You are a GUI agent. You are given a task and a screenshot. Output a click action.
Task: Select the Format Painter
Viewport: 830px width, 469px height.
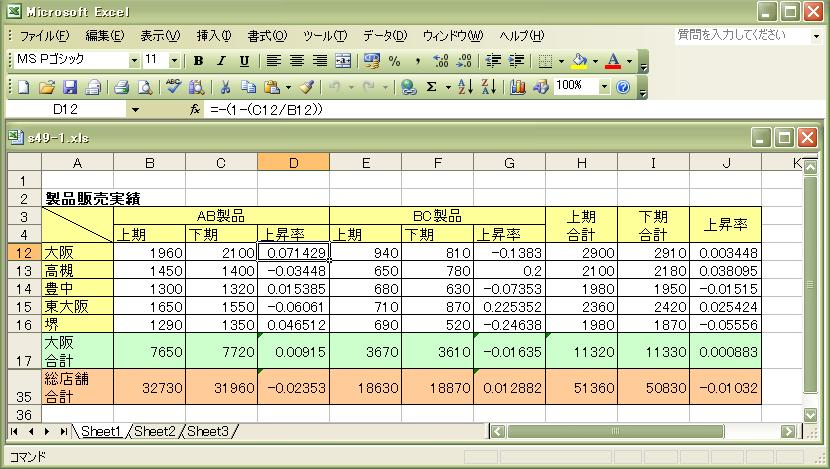(307, 87)
